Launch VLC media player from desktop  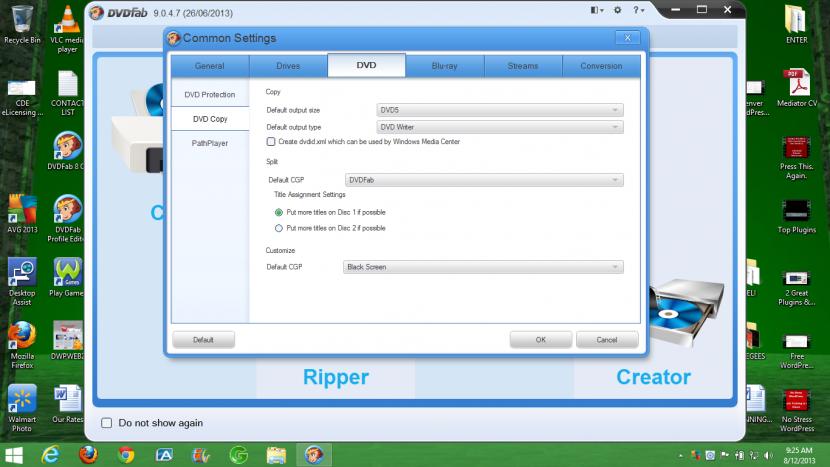click(67, 29)
